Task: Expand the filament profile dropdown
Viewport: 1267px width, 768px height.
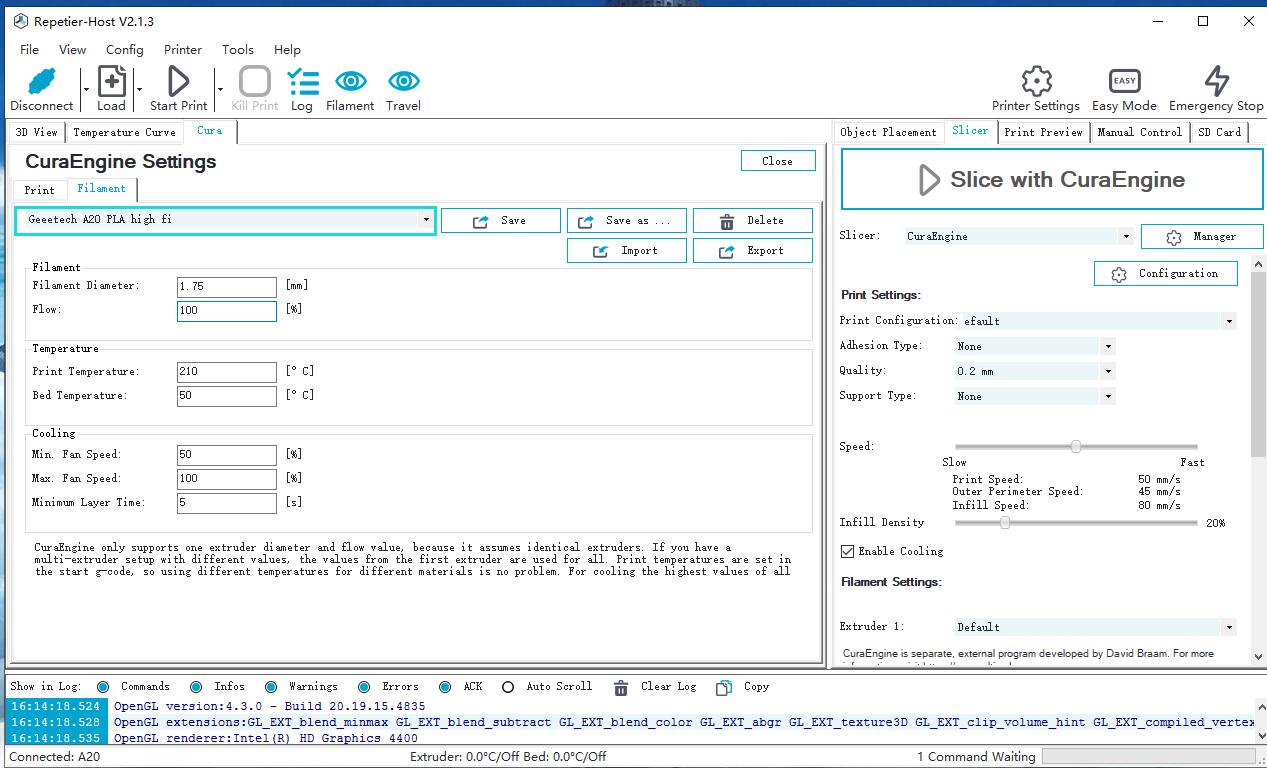Action: [426, 220]
